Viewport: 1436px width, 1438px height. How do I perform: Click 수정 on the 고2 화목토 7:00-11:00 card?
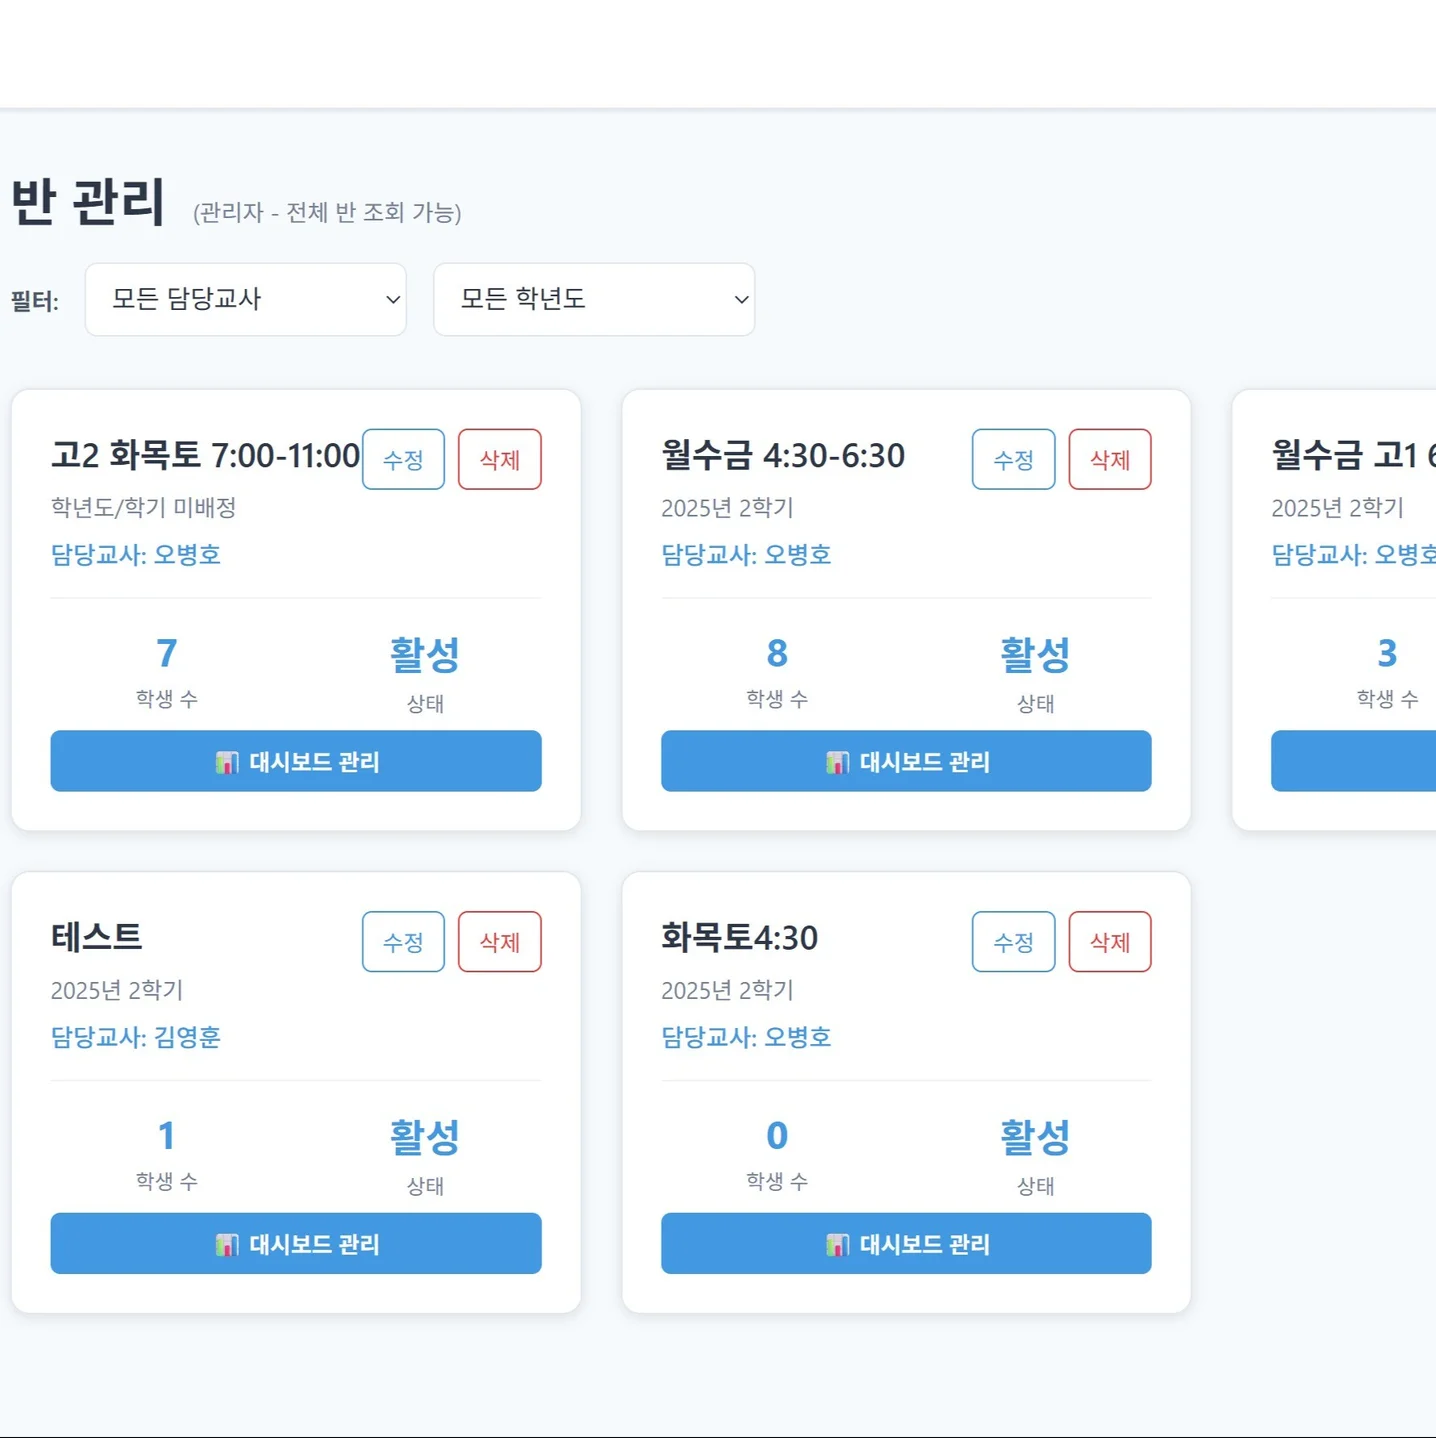point(402,460)
